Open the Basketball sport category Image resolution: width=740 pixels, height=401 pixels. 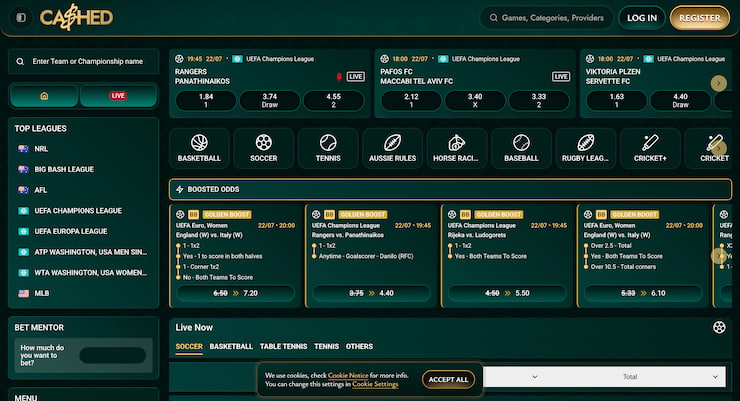(x=199, y=148)
